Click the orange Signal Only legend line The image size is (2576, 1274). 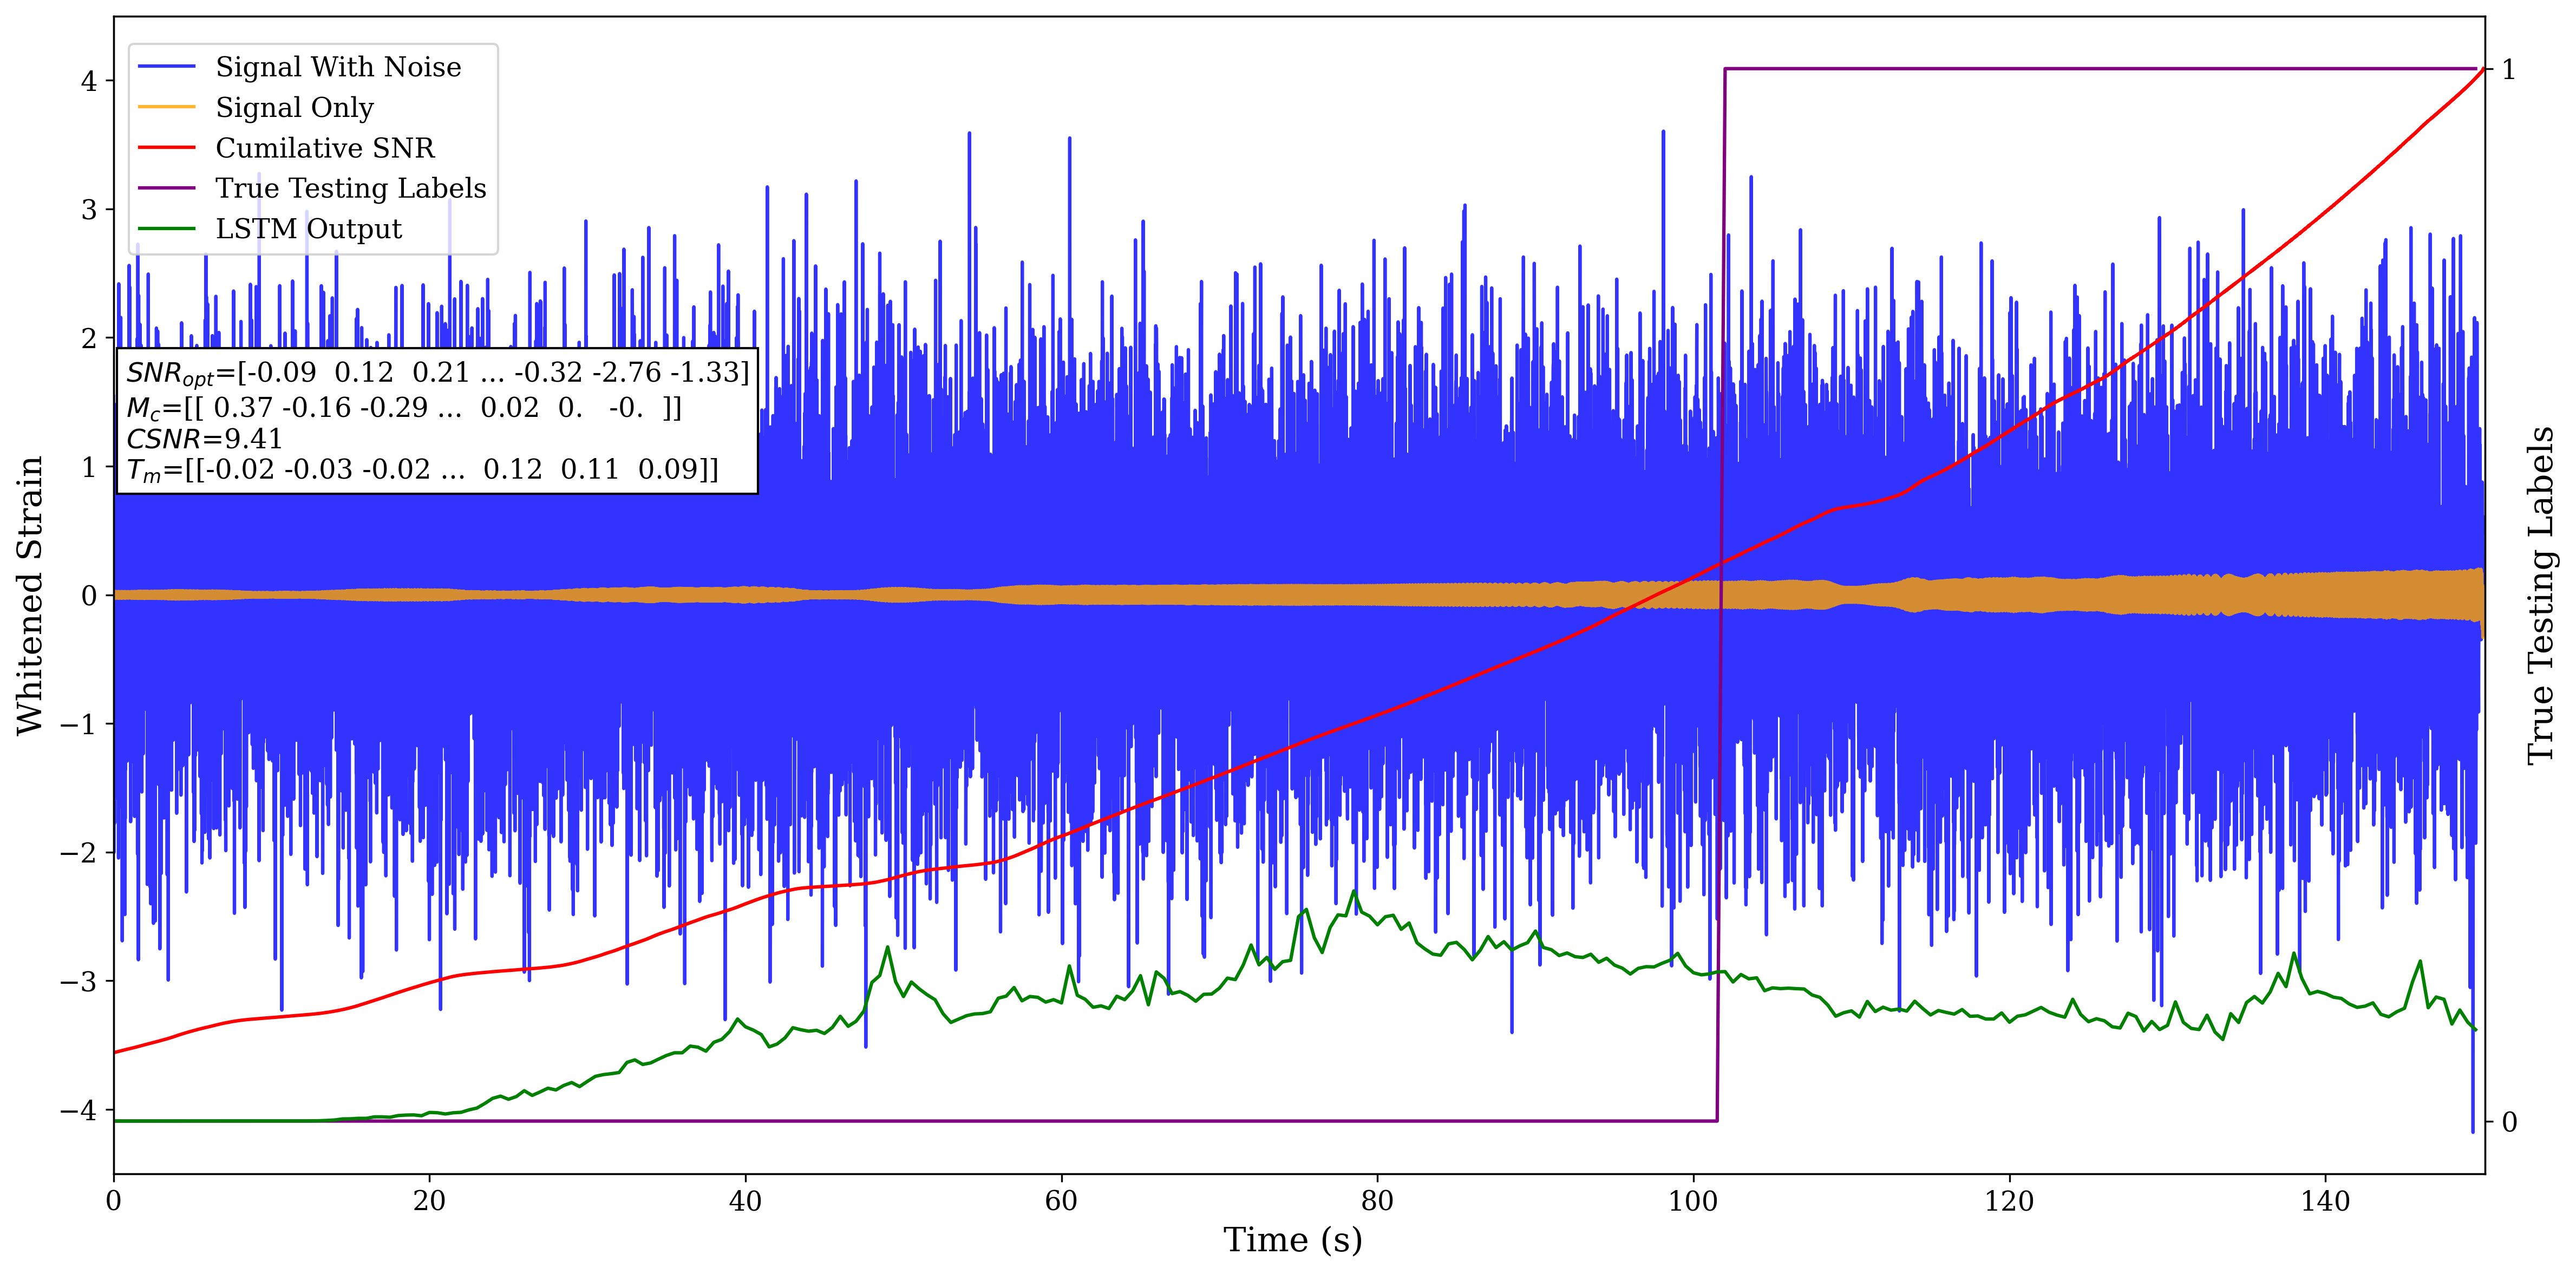(166, 107)
